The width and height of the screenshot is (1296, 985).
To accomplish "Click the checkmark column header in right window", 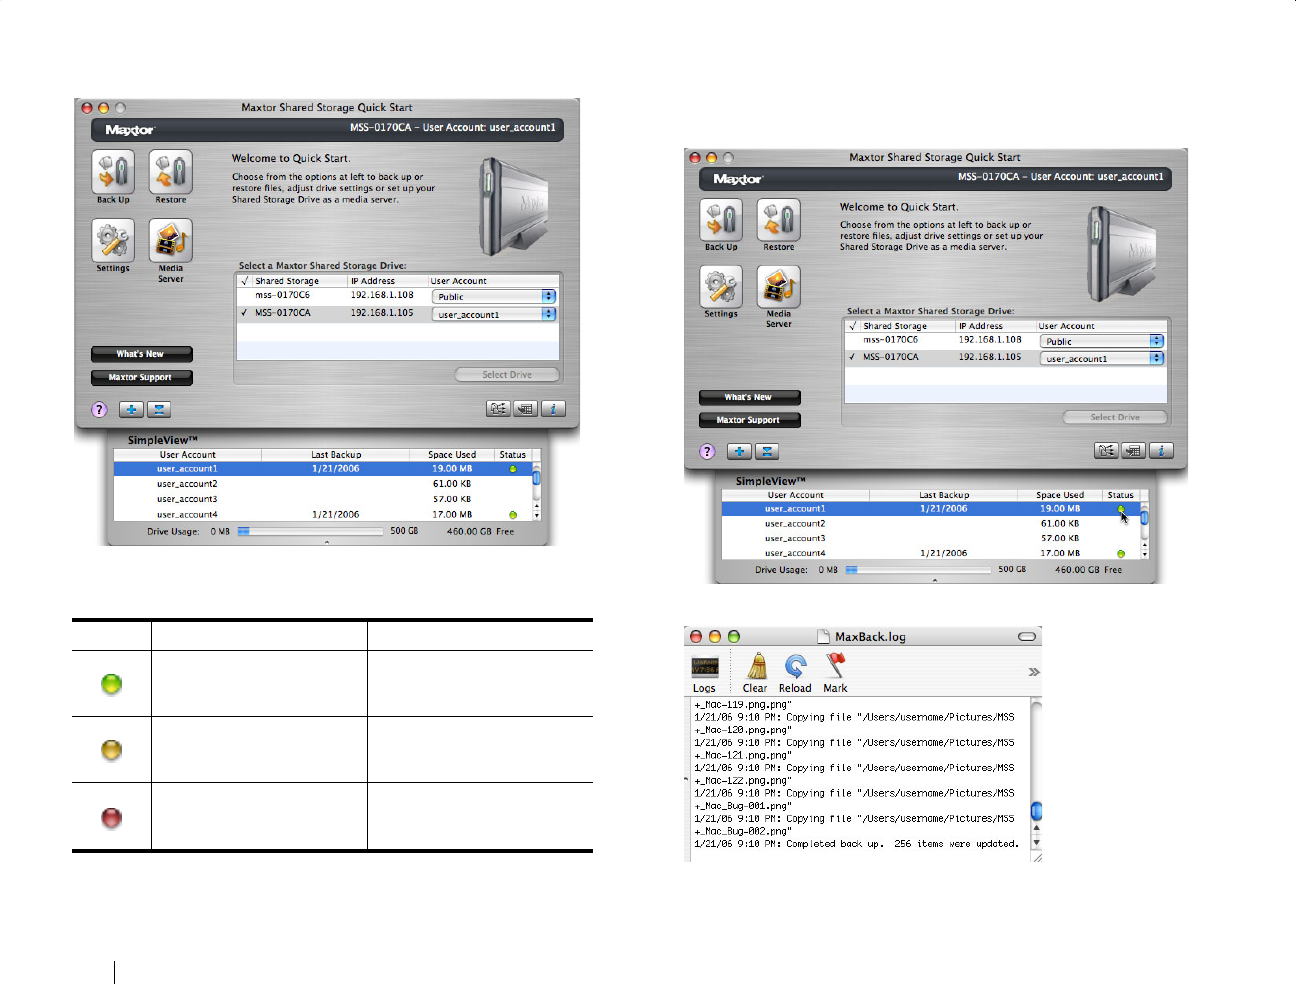I will (853, 326).
